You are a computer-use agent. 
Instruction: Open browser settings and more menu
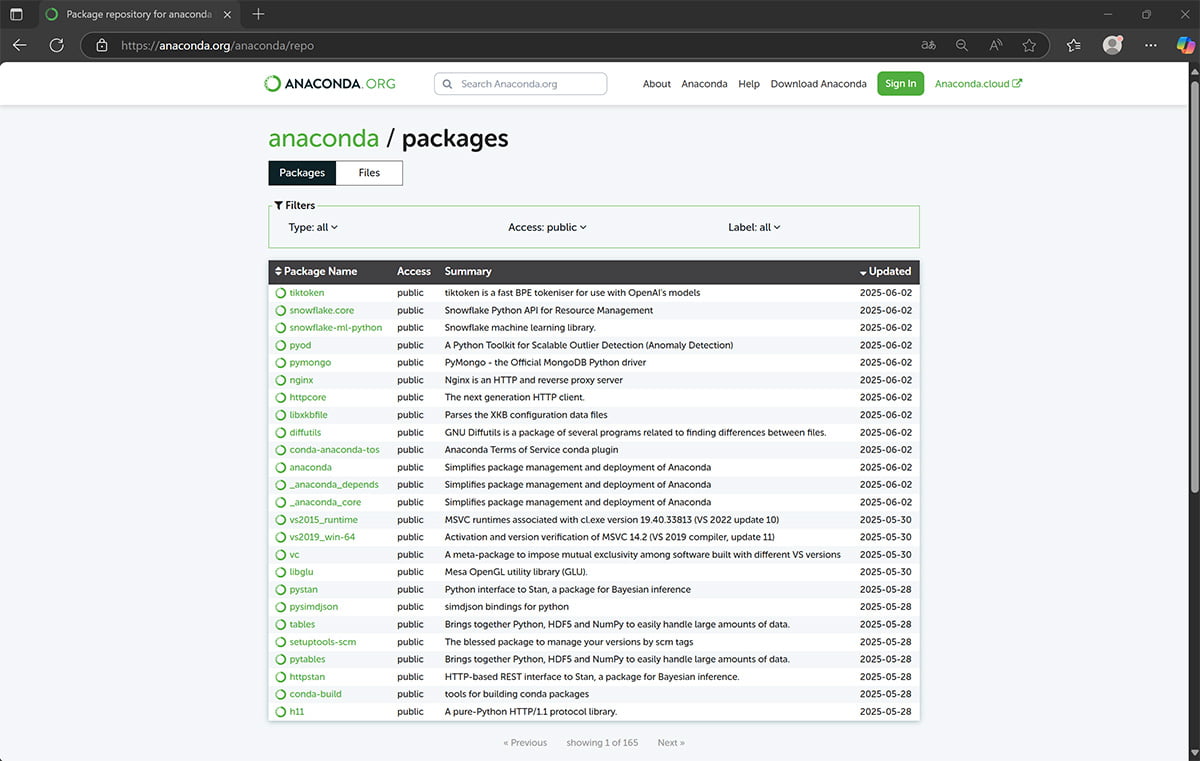click(x=1151, y=45)
